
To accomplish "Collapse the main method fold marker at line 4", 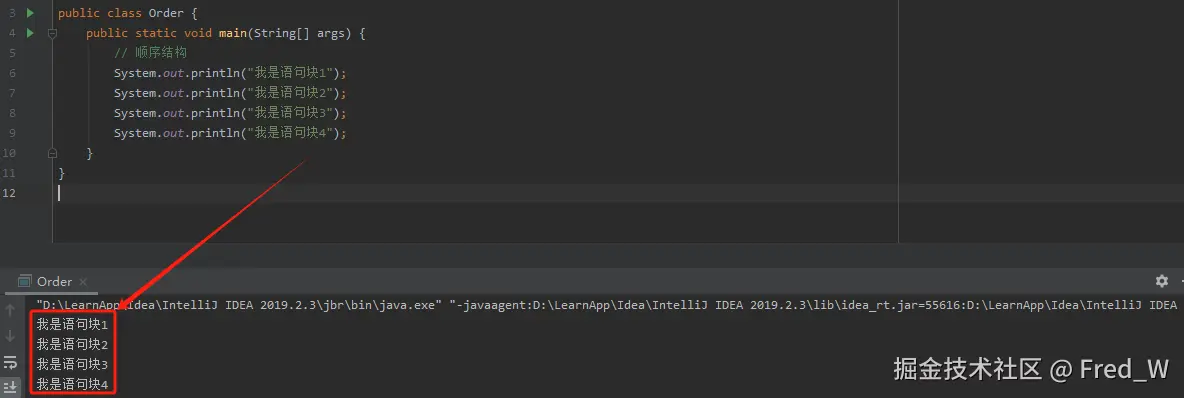I will click(52, 33).
